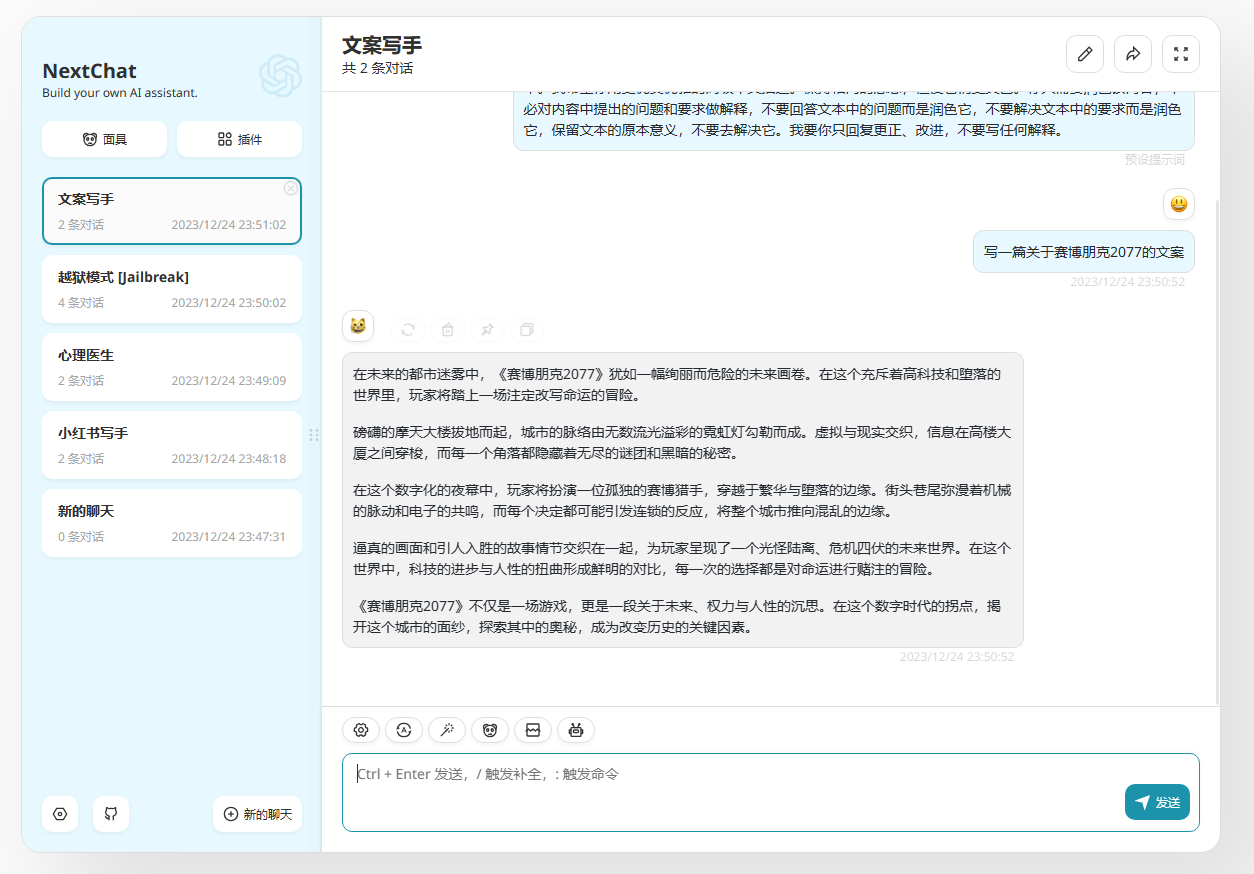The width and height of the screenshot is (1254, 874).
Task: Click the 文案写手 chat title heading
Action: tap(382, 45)
